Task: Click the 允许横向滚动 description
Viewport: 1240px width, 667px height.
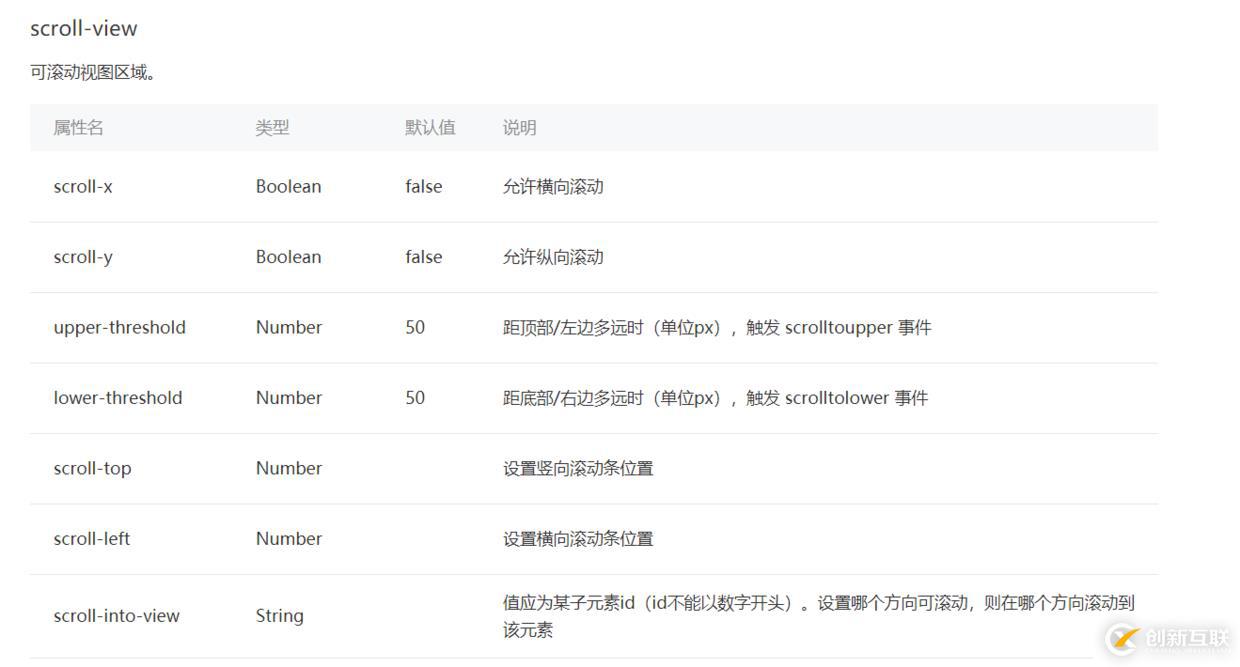Action: tap(553, 186)
